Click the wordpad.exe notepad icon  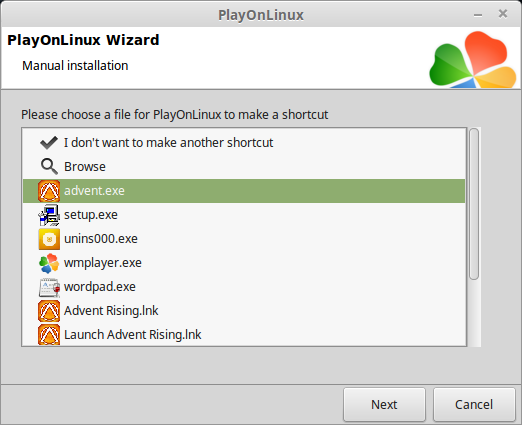point(49,287)
